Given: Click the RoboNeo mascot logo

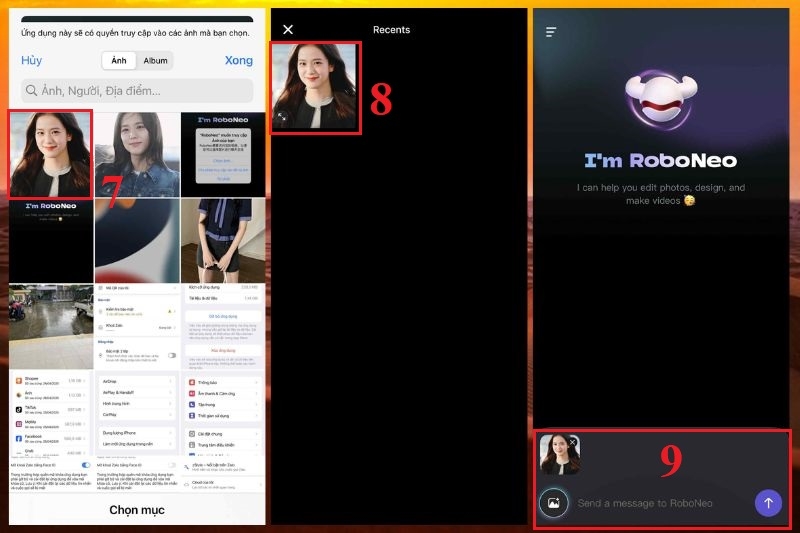Looking at the screenshot, I should [661, 100].
